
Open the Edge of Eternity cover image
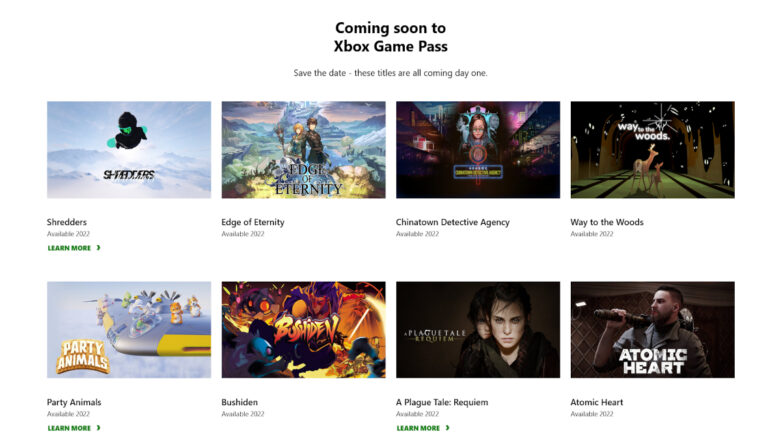pyautogui.click(x=303, y=150)
